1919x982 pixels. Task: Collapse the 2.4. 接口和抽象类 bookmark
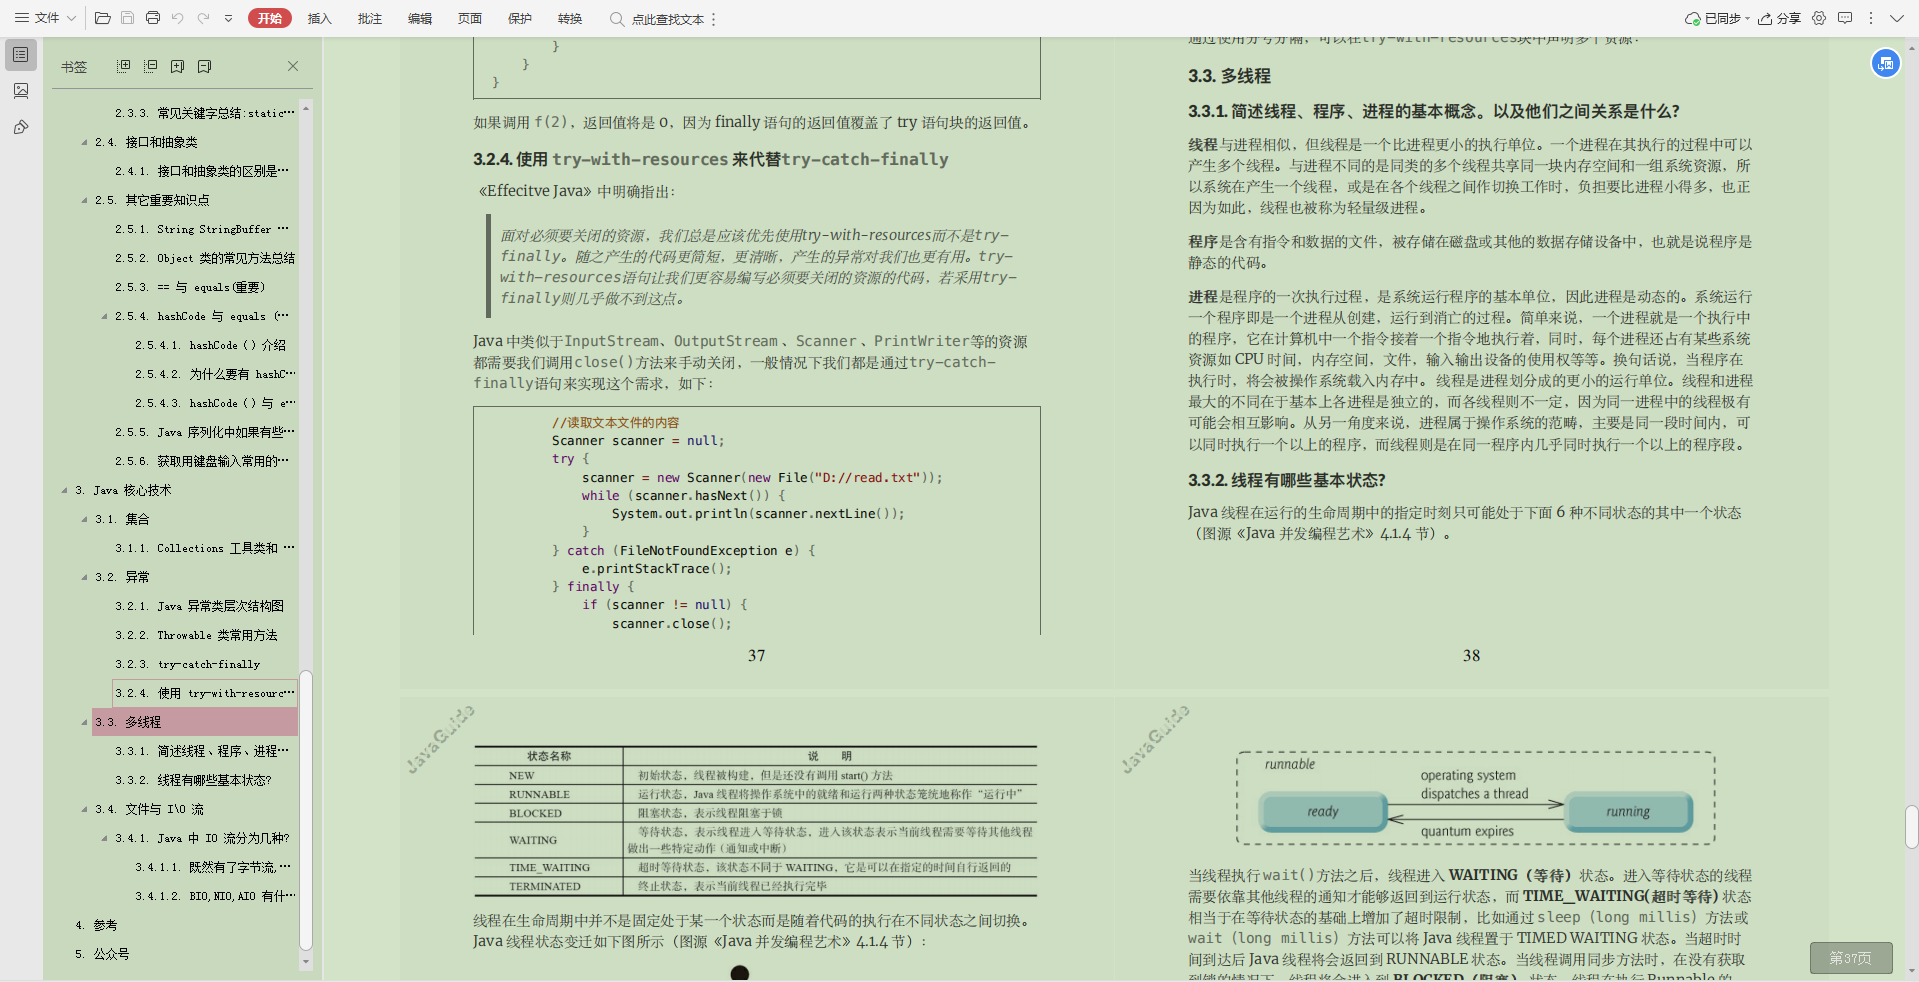(85, 142)
